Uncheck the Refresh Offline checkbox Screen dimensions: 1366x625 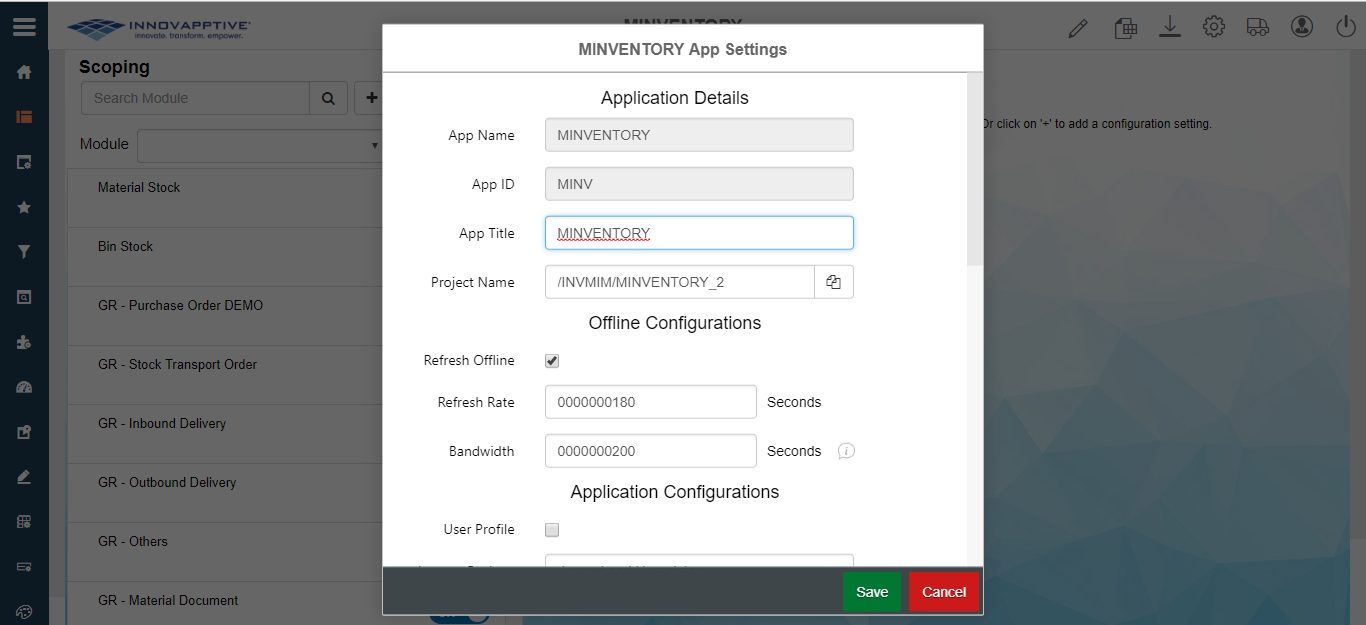click(552, 361)
